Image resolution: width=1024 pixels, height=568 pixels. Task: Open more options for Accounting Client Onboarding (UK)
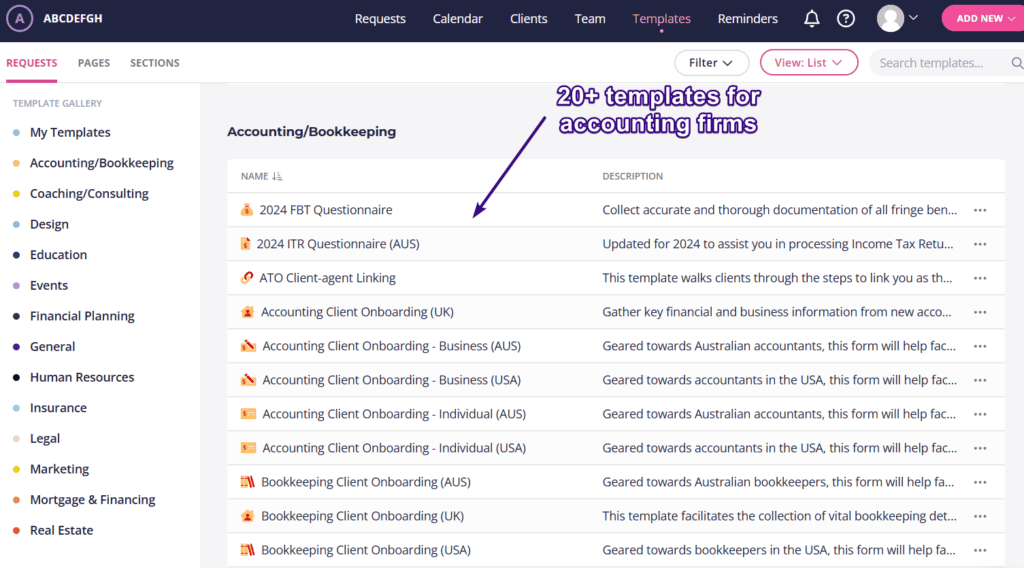pyautogui.click(x=980, y=312)
